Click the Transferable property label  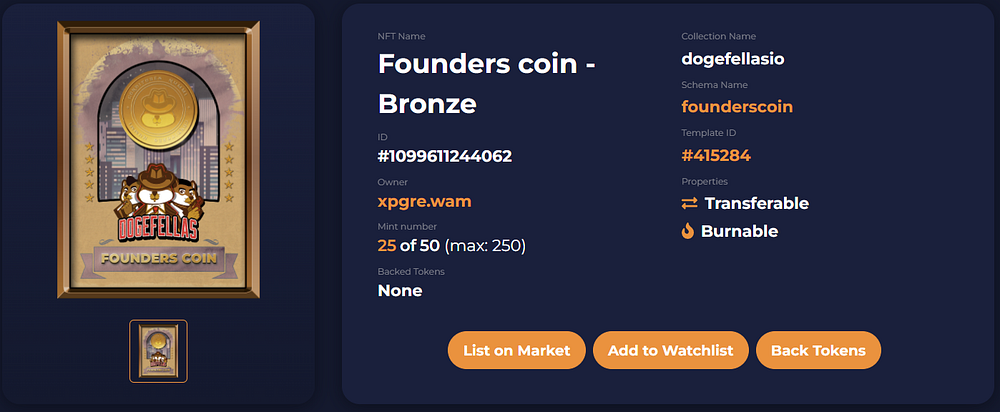[756, 203]
